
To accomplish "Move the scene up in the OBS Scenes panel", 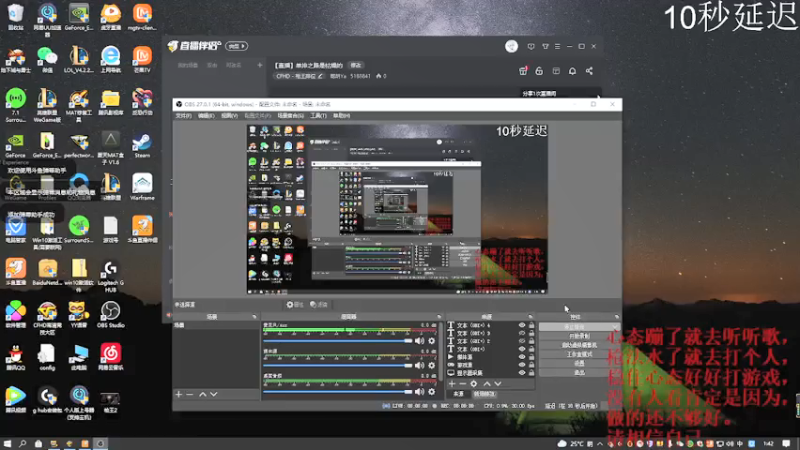I will coord(203,394).
